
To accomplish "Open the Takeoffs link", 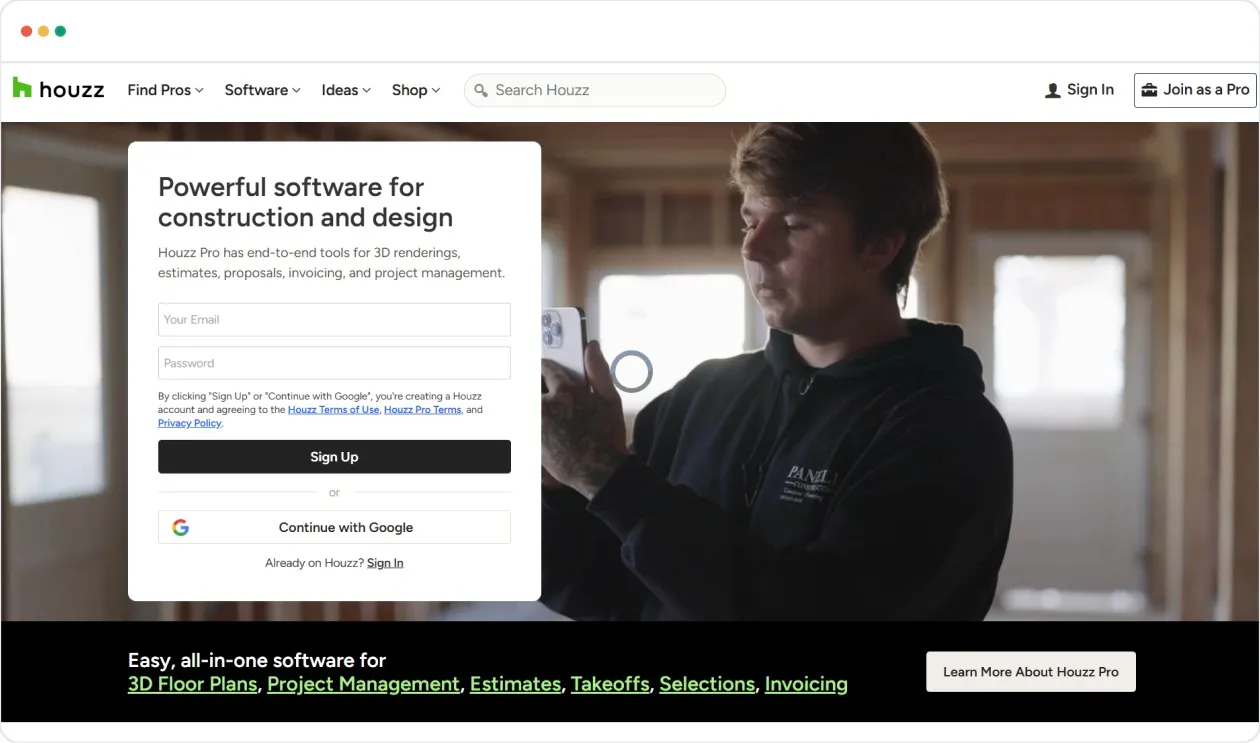I will click(610, 684).
